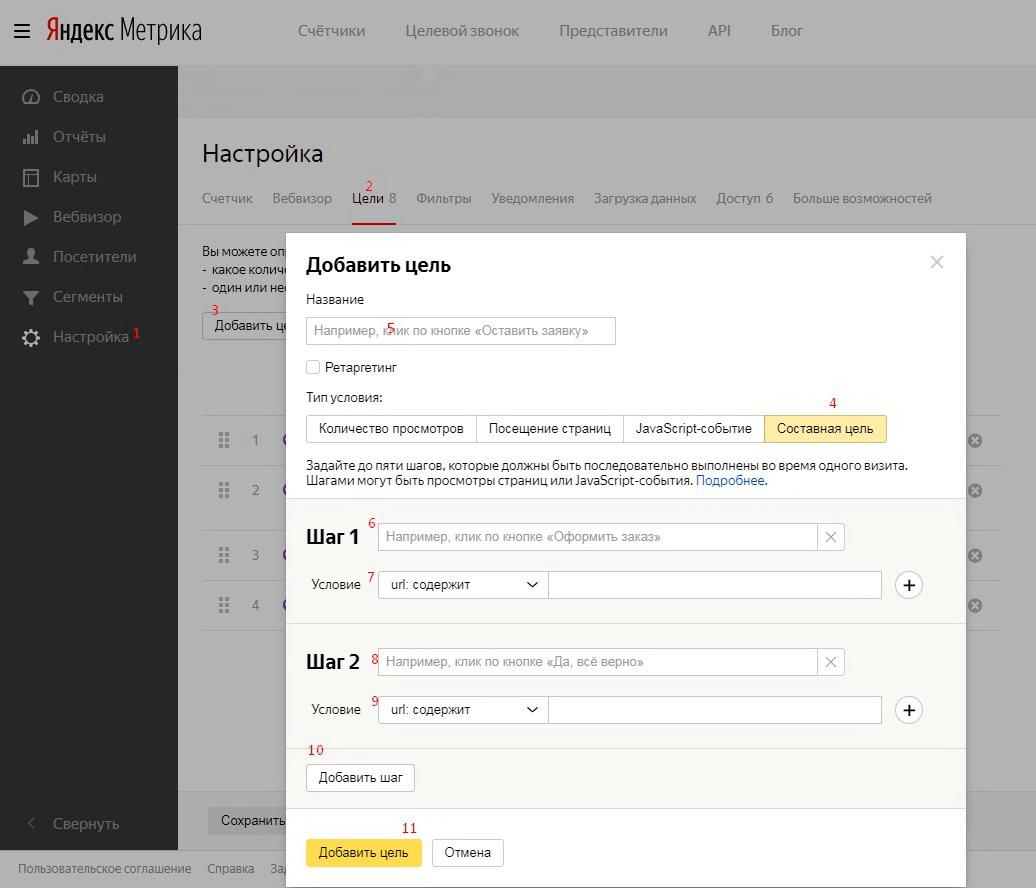The height and width of the screenshot is (888, 1036).
Task: Click the plus icon in Шаг 1 condition
Action: click(908, 585)
